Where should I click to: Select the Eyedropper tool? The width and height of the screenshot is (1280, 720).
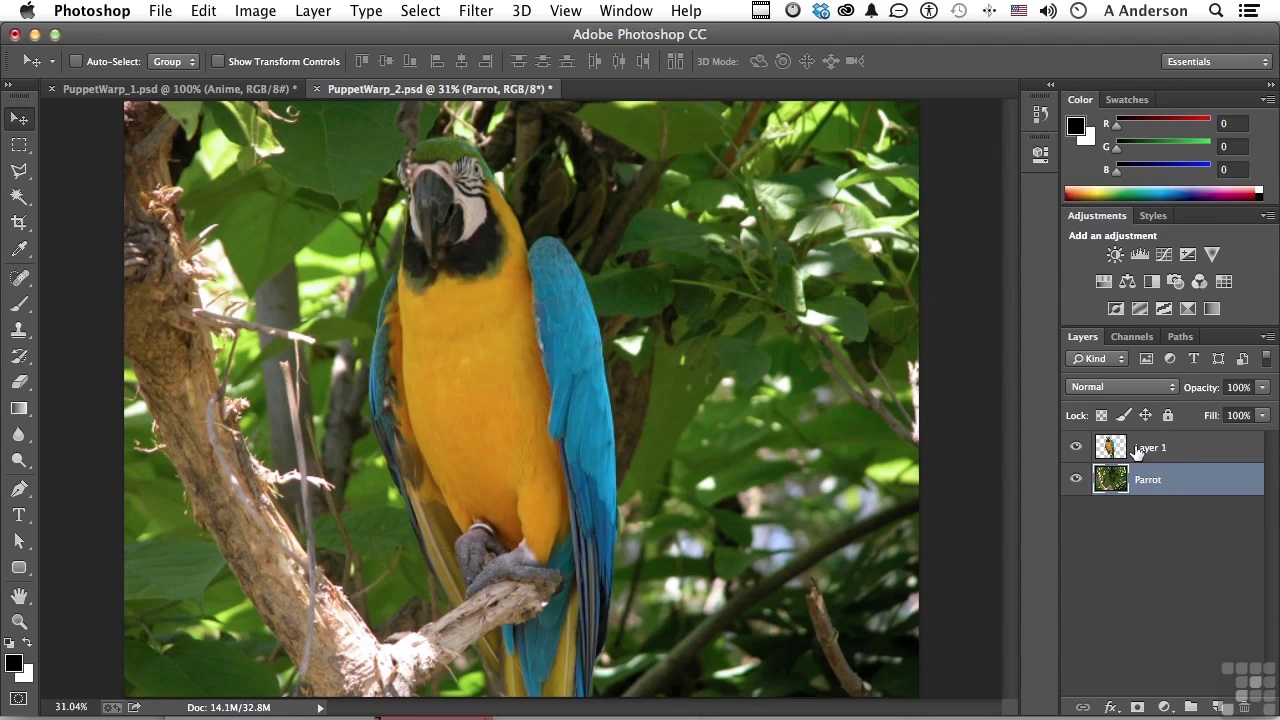[x=19, y=249]
